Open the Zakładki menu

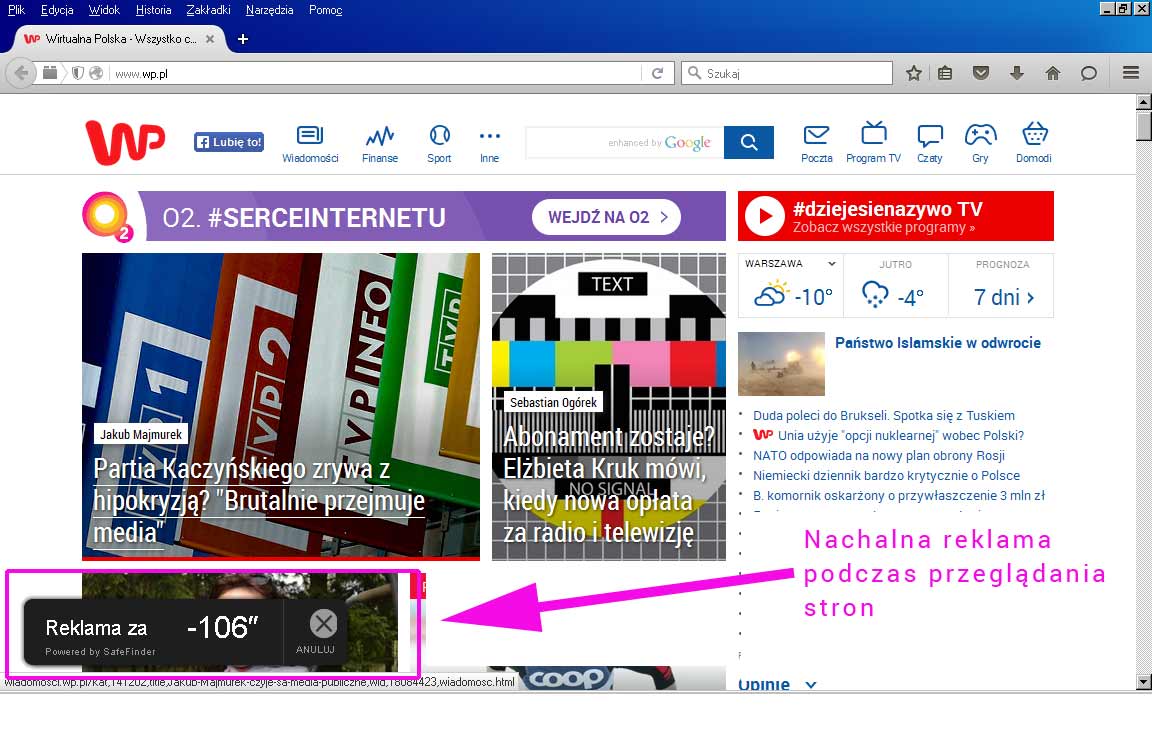(x=208, y=10)
